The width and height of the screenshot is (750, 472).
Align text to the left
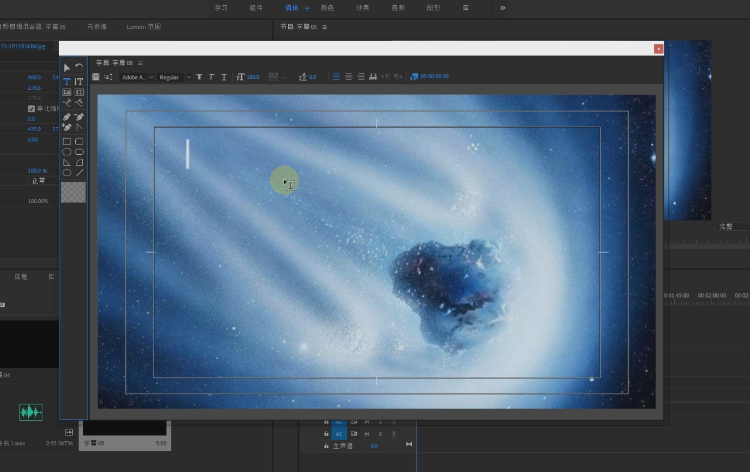tap(336, 77)
